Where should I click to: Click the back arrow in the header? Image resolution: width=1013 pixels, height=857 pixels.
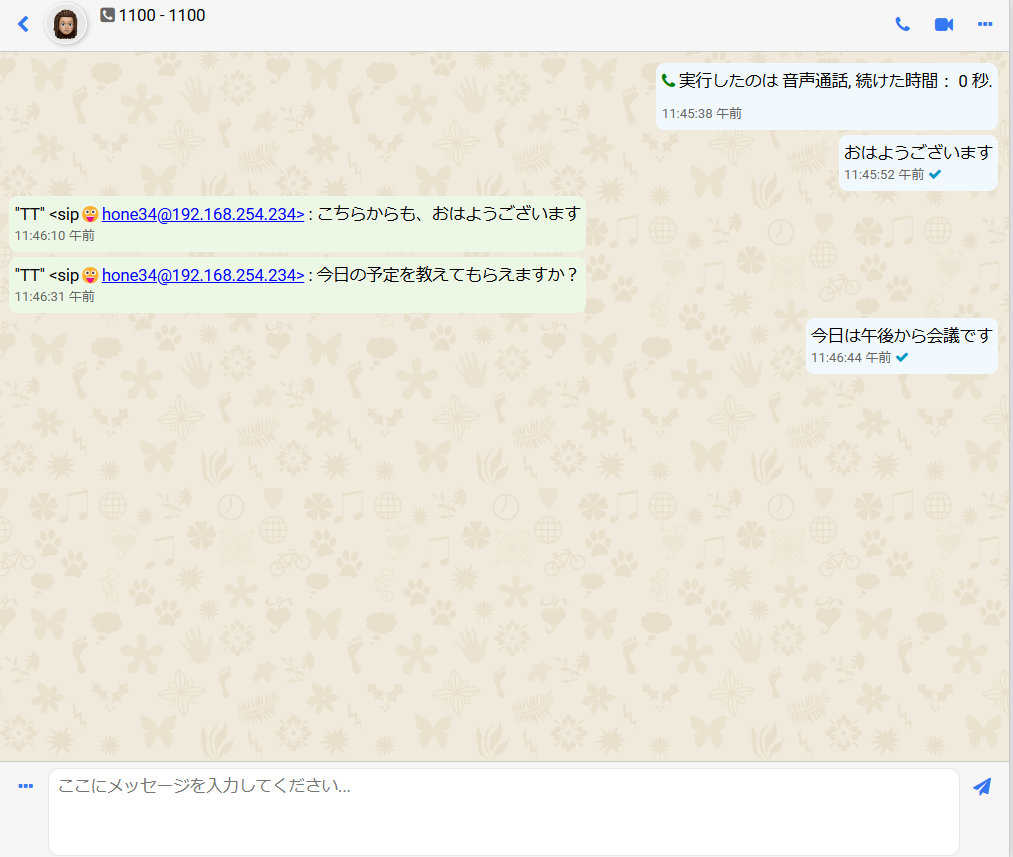(24, 24)
